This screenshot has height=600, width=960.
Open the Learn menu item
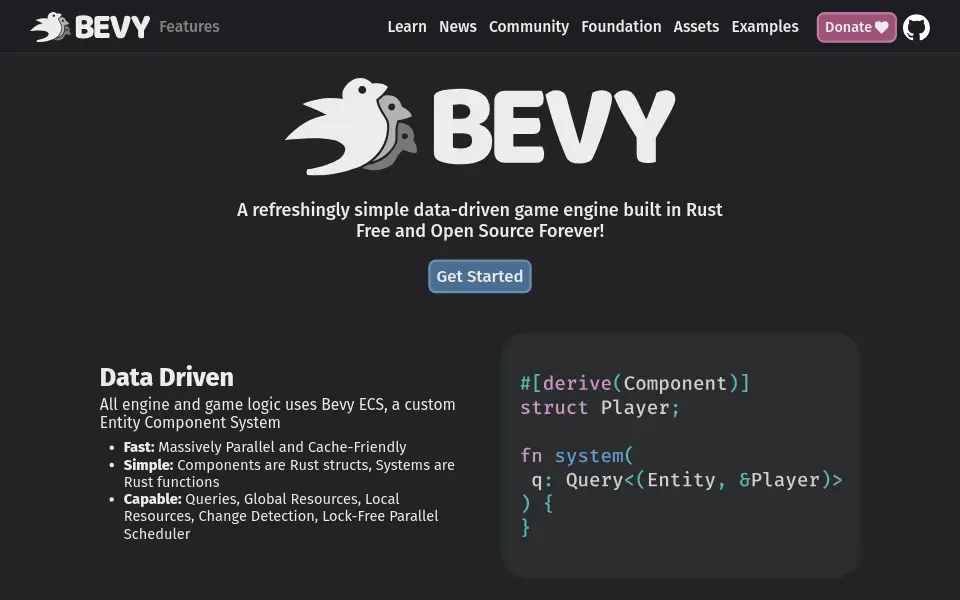pos(407,27)
